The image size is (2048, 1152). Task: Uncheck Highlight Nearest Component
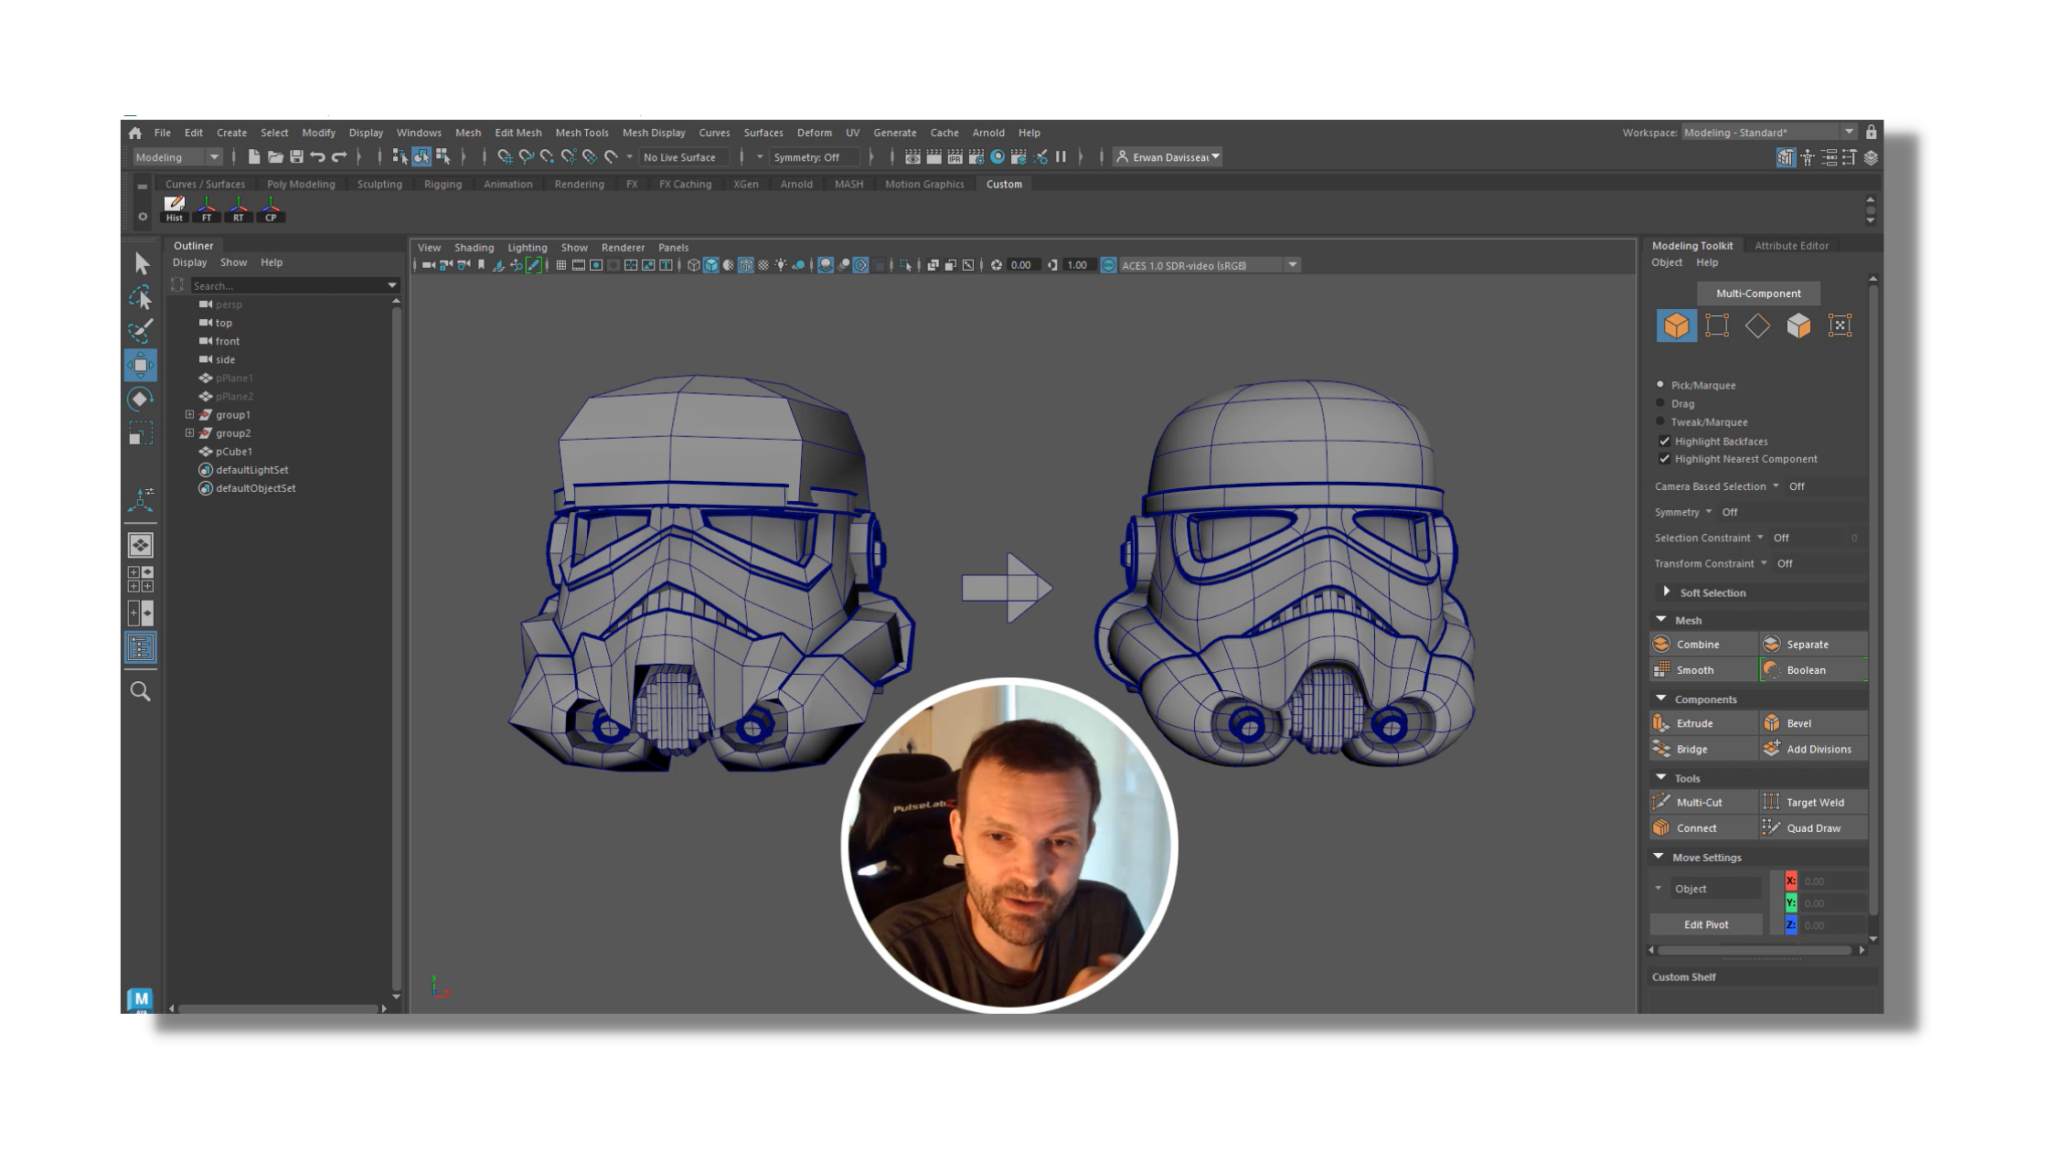[1665, 459]
